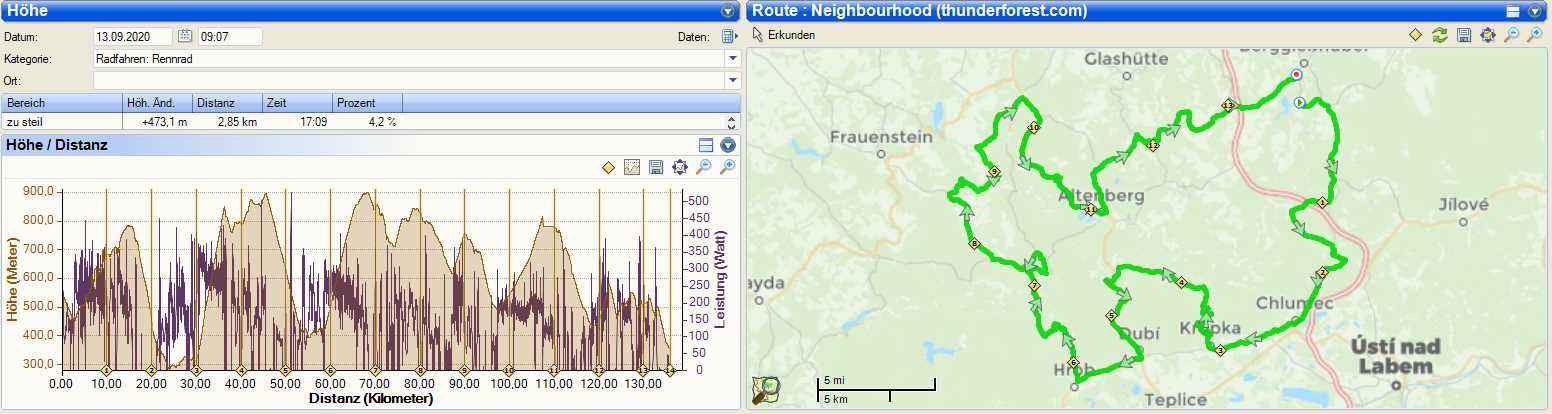Zoom in the elevation chart
This screenshot has height=414, width=1552.
(727, 167)
